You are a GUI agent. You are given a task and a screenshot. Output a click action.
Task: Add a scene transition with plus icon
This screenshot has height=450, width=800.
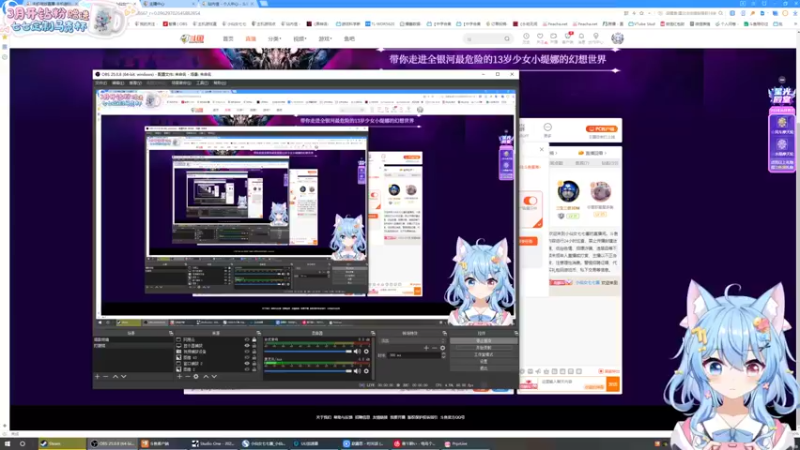426,348
